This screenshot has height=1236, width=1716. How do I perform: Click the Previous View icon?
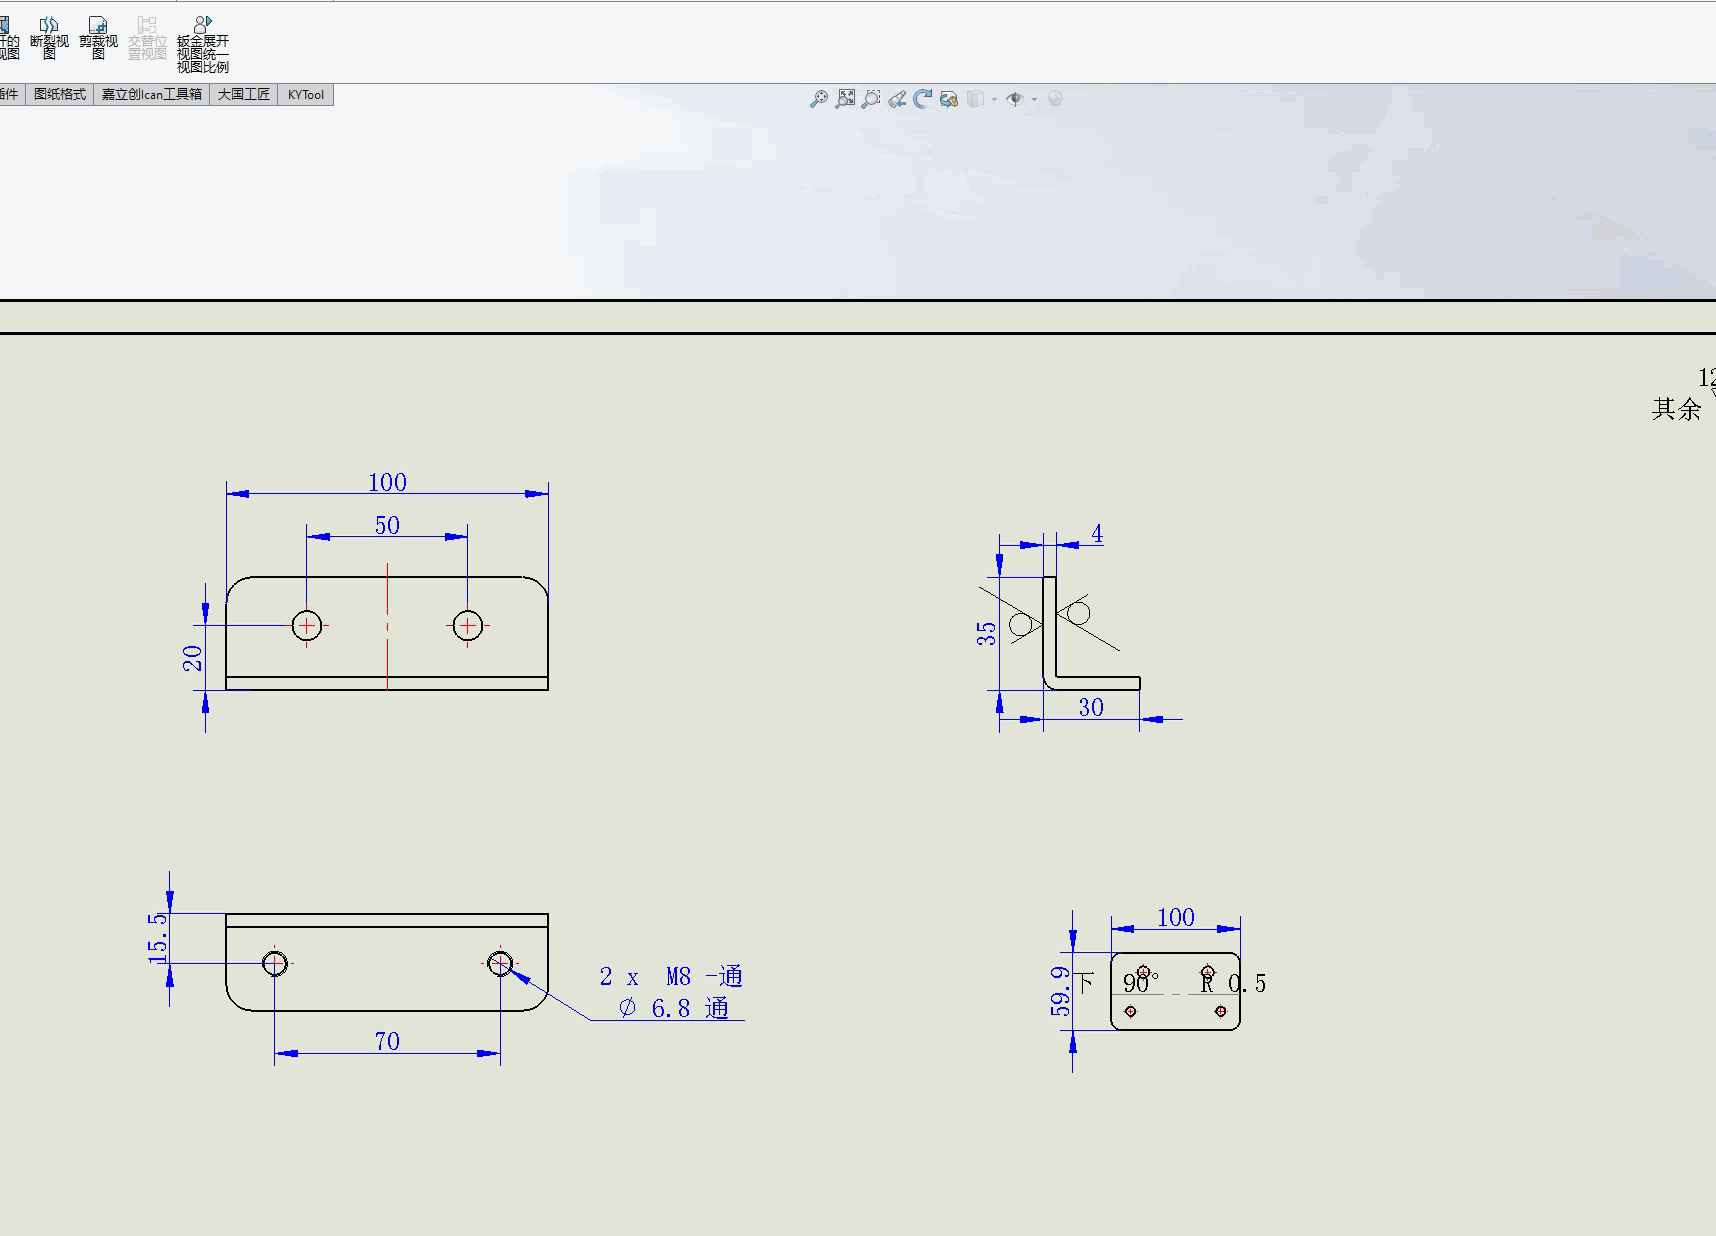pyautogui.click(x=897, y=98)
